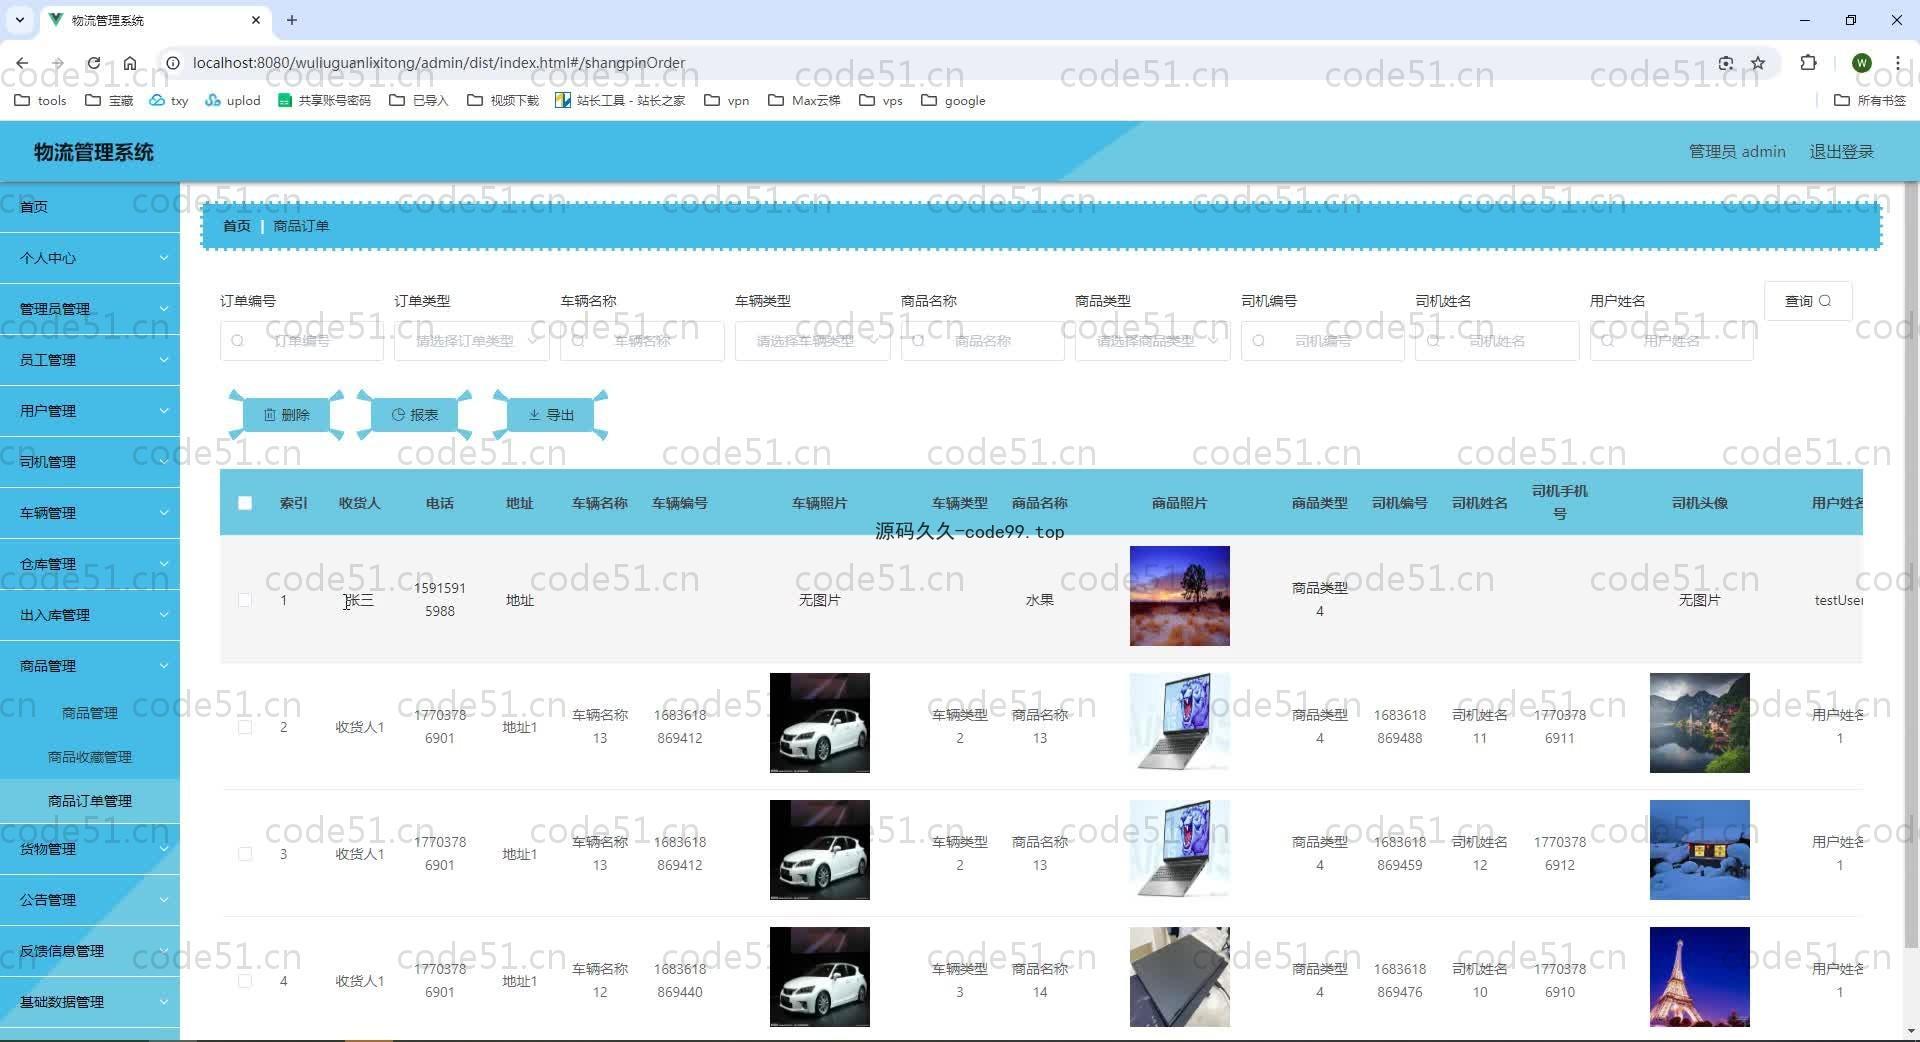Select 商品收藏管理 in the sidebar

pos(90,757)
